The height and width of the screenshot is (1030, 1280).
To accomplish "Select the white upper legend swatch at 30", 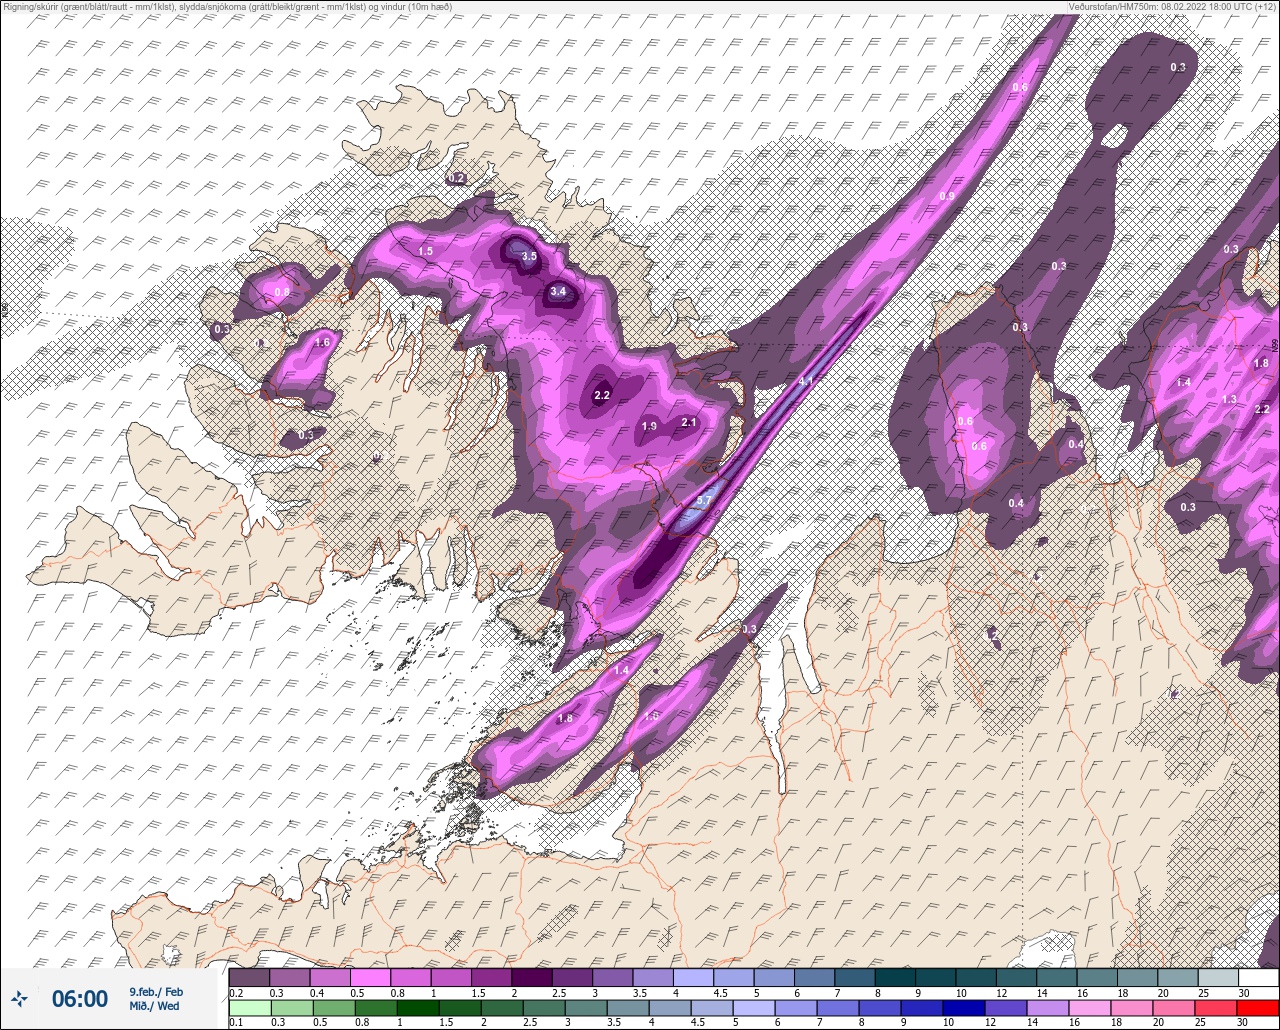I will 1258,977.
